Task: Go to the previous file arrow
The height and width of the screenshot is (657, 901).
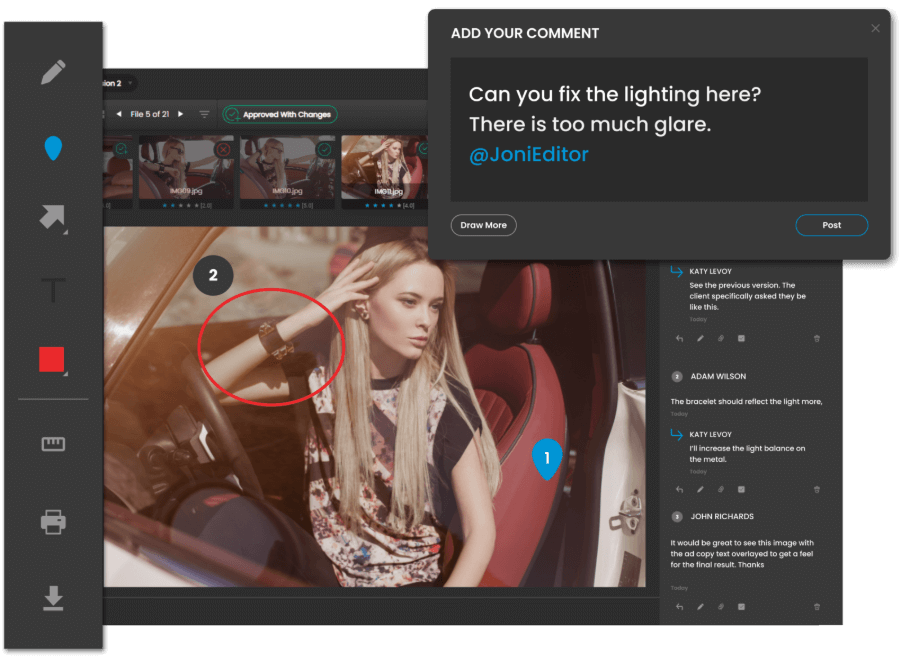Action: click(x=119, y=114)
